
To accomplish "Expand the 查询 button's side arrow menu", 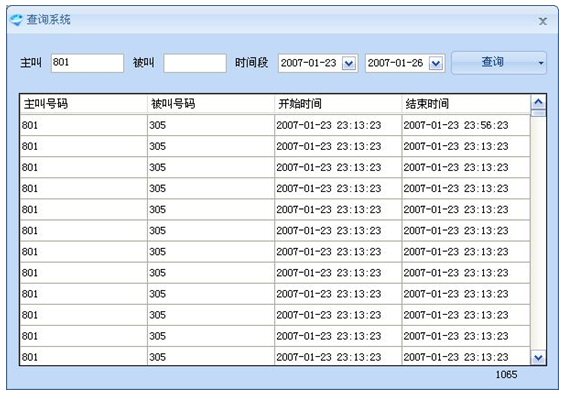I will [x=541, y=63].
